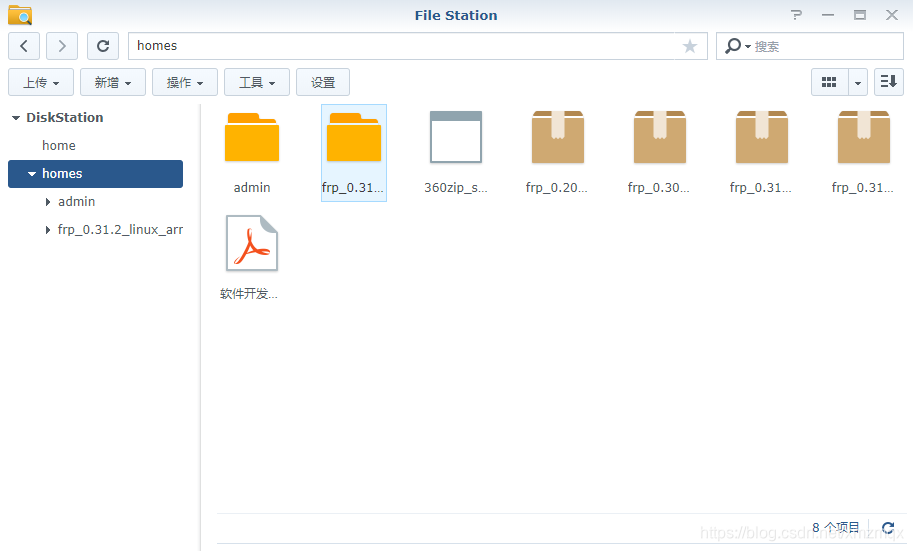Click the 360zip_s... file name label
This screenshot has height=551, width=913.
tap(456, 188)
